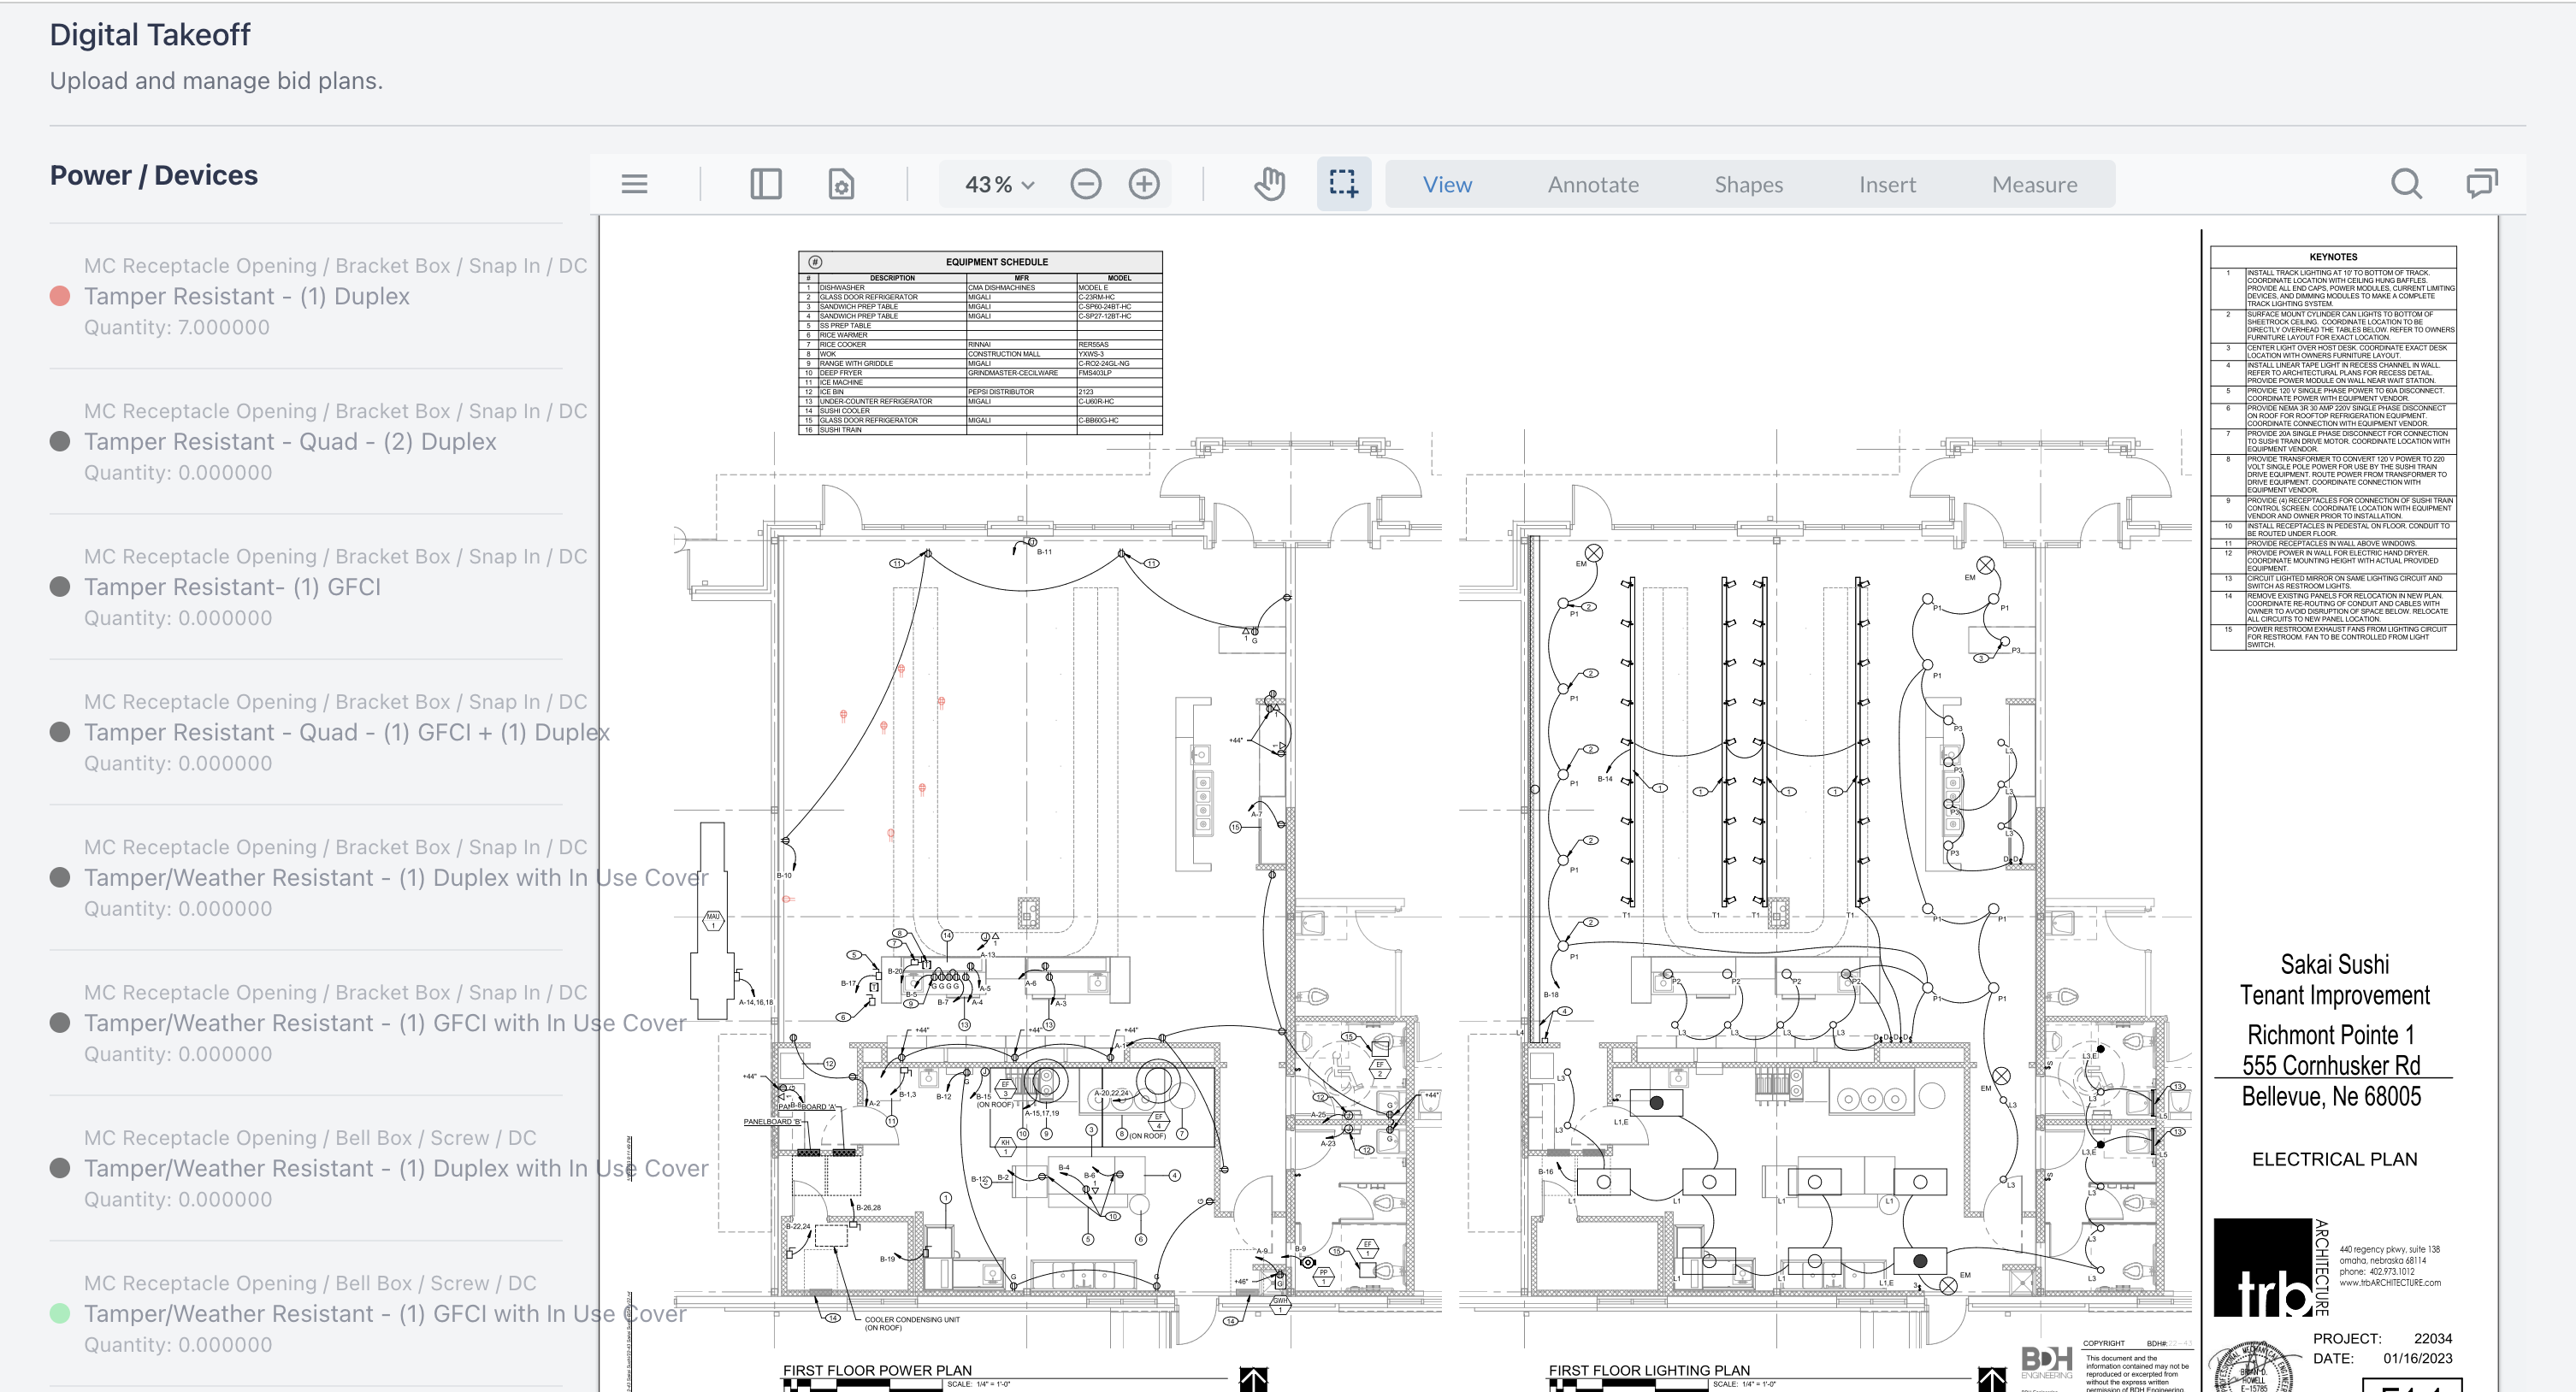Open the comments panel icon

(2482, 184)
